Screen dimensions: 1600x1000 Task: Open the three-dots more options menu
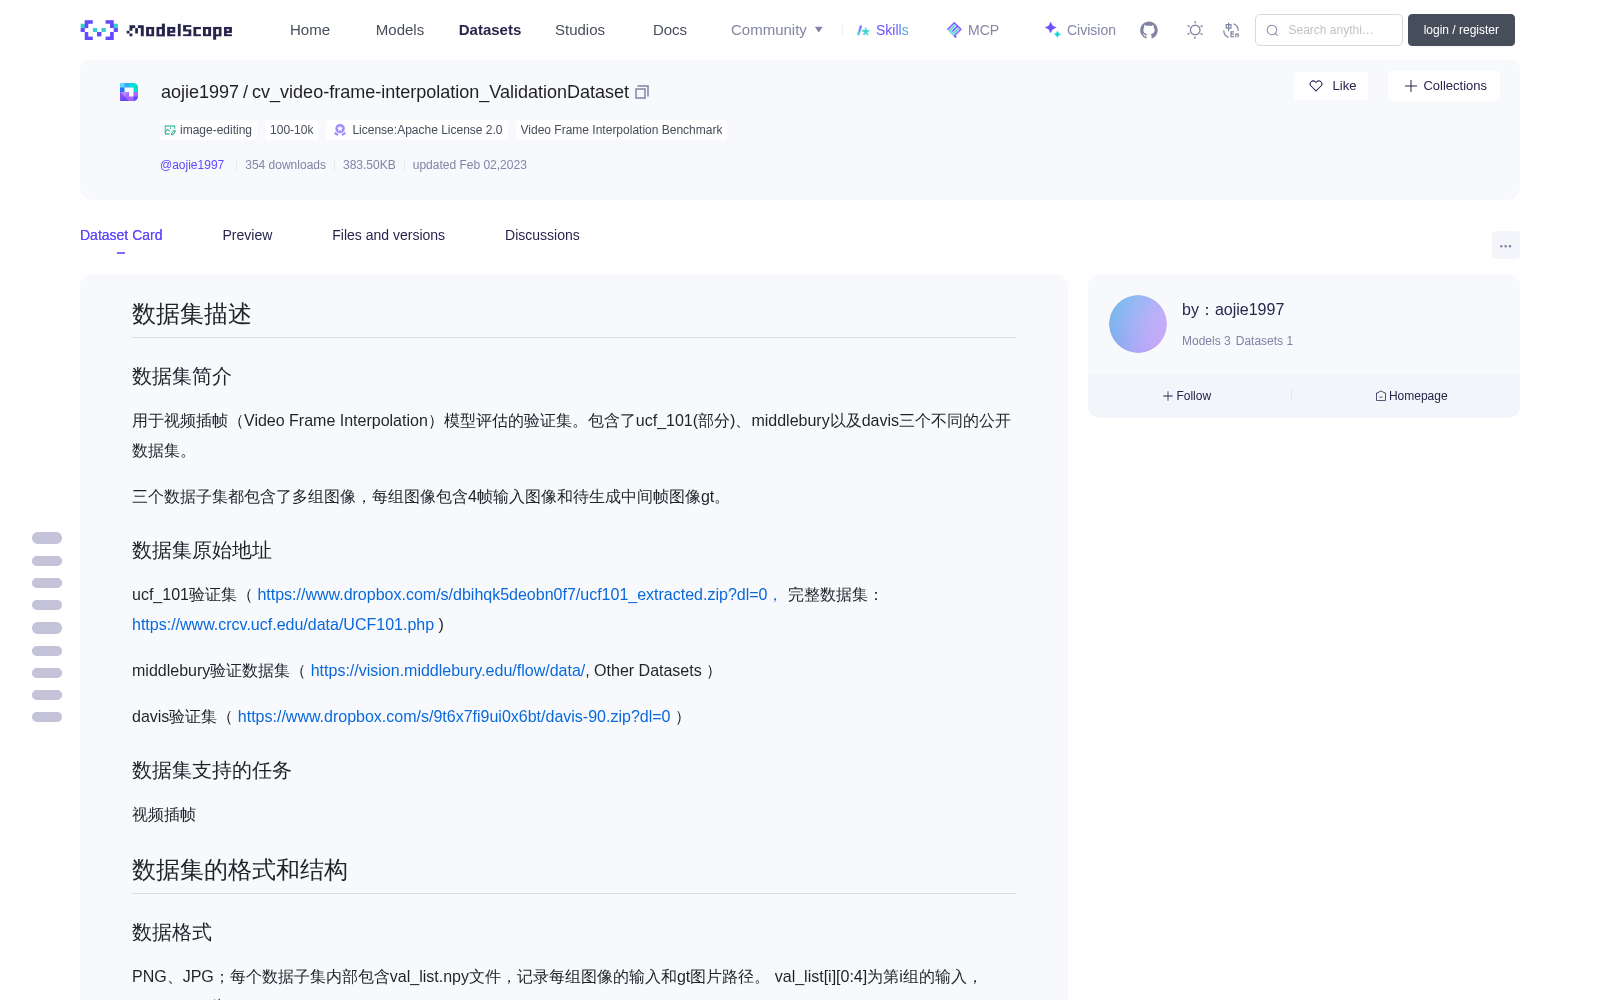1505,245
